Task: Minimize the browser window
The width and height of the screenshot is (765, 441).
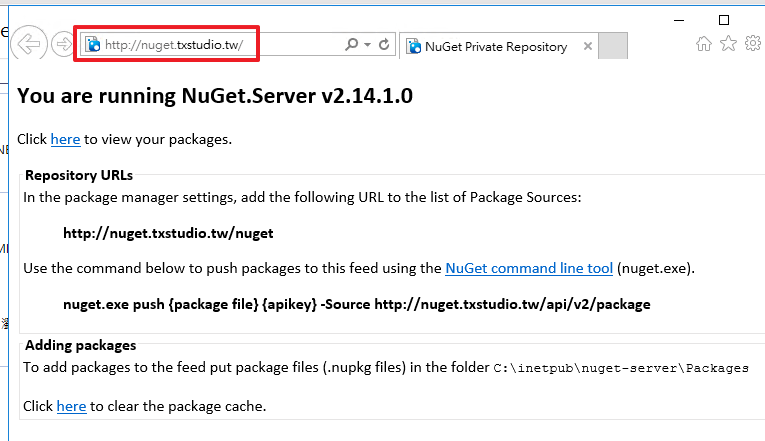Action: 679,20
